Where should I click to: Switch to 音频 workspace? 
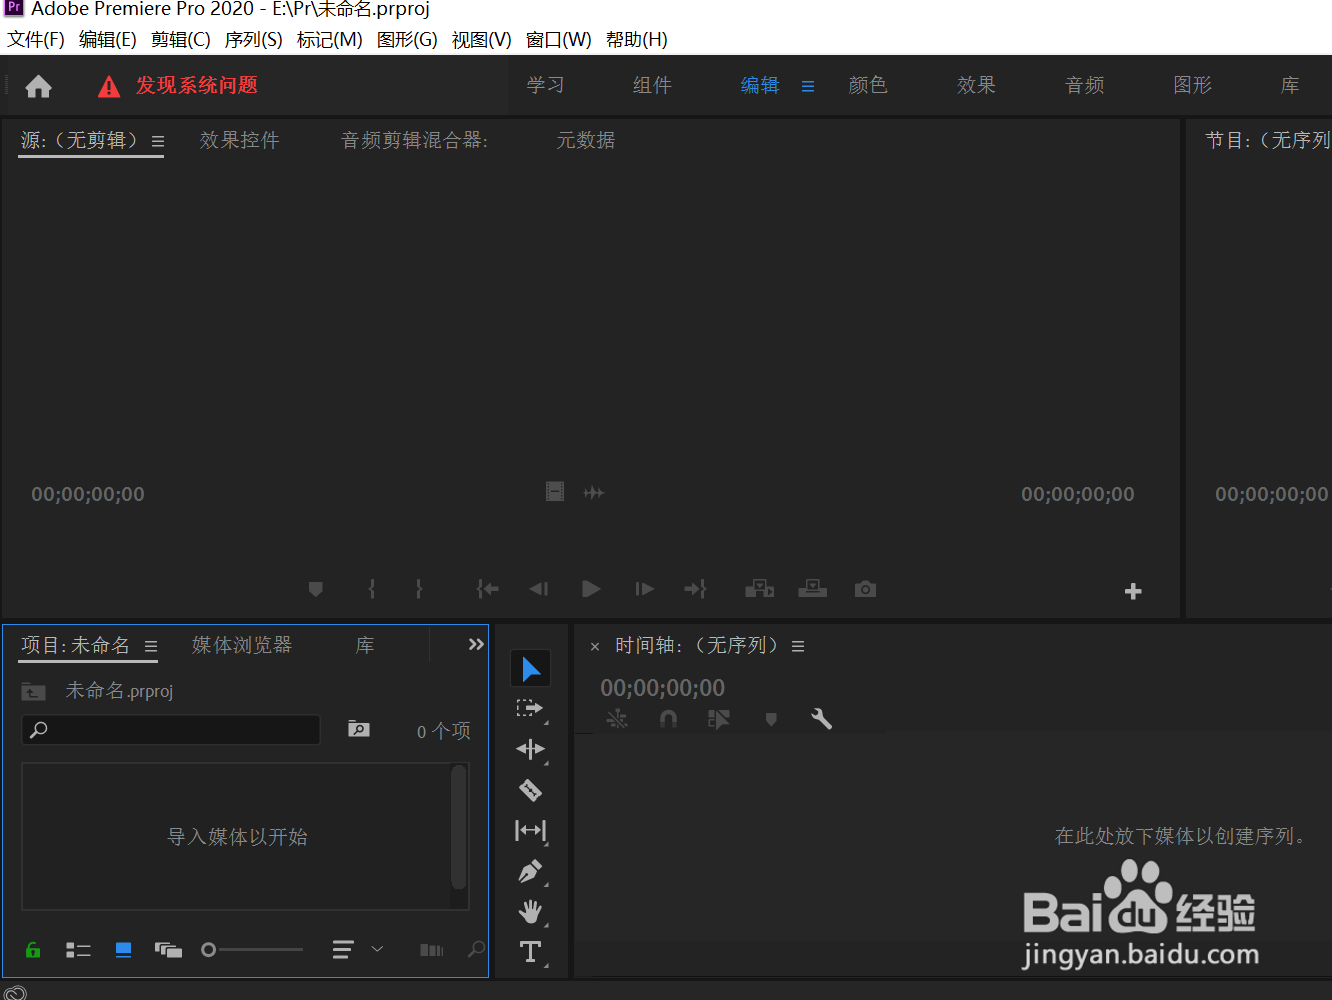(1085, 86)
